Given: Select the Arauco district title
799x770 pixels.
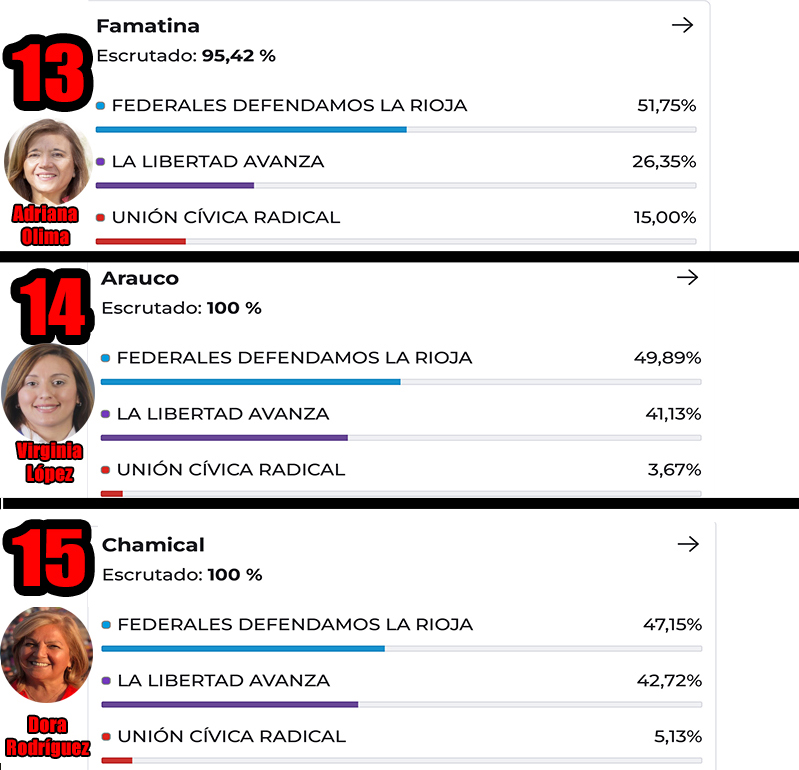Looking at the screenshot, I should click(140, 278).
